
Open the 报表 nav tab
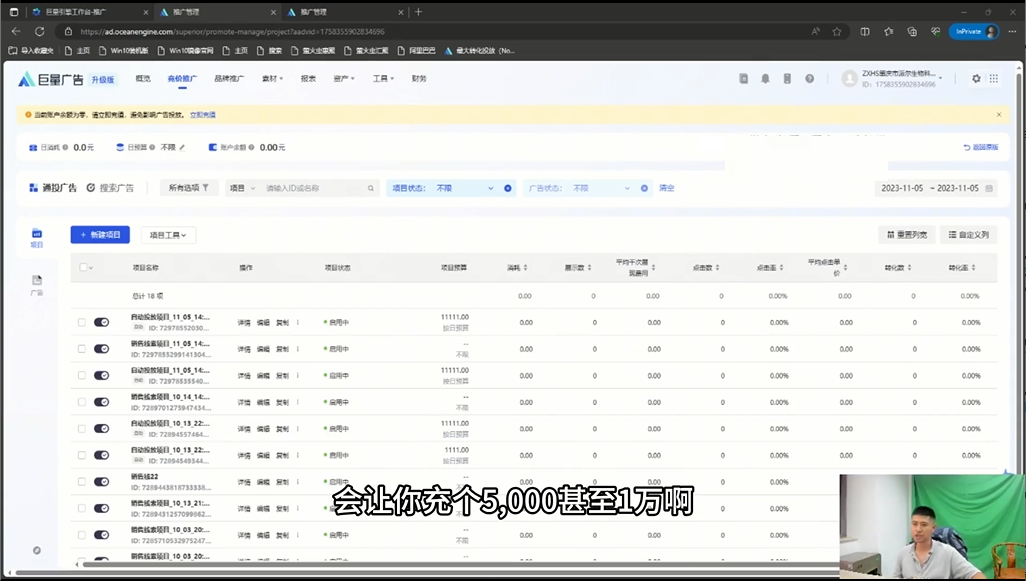pyautogui.click(x=308, y=79)
